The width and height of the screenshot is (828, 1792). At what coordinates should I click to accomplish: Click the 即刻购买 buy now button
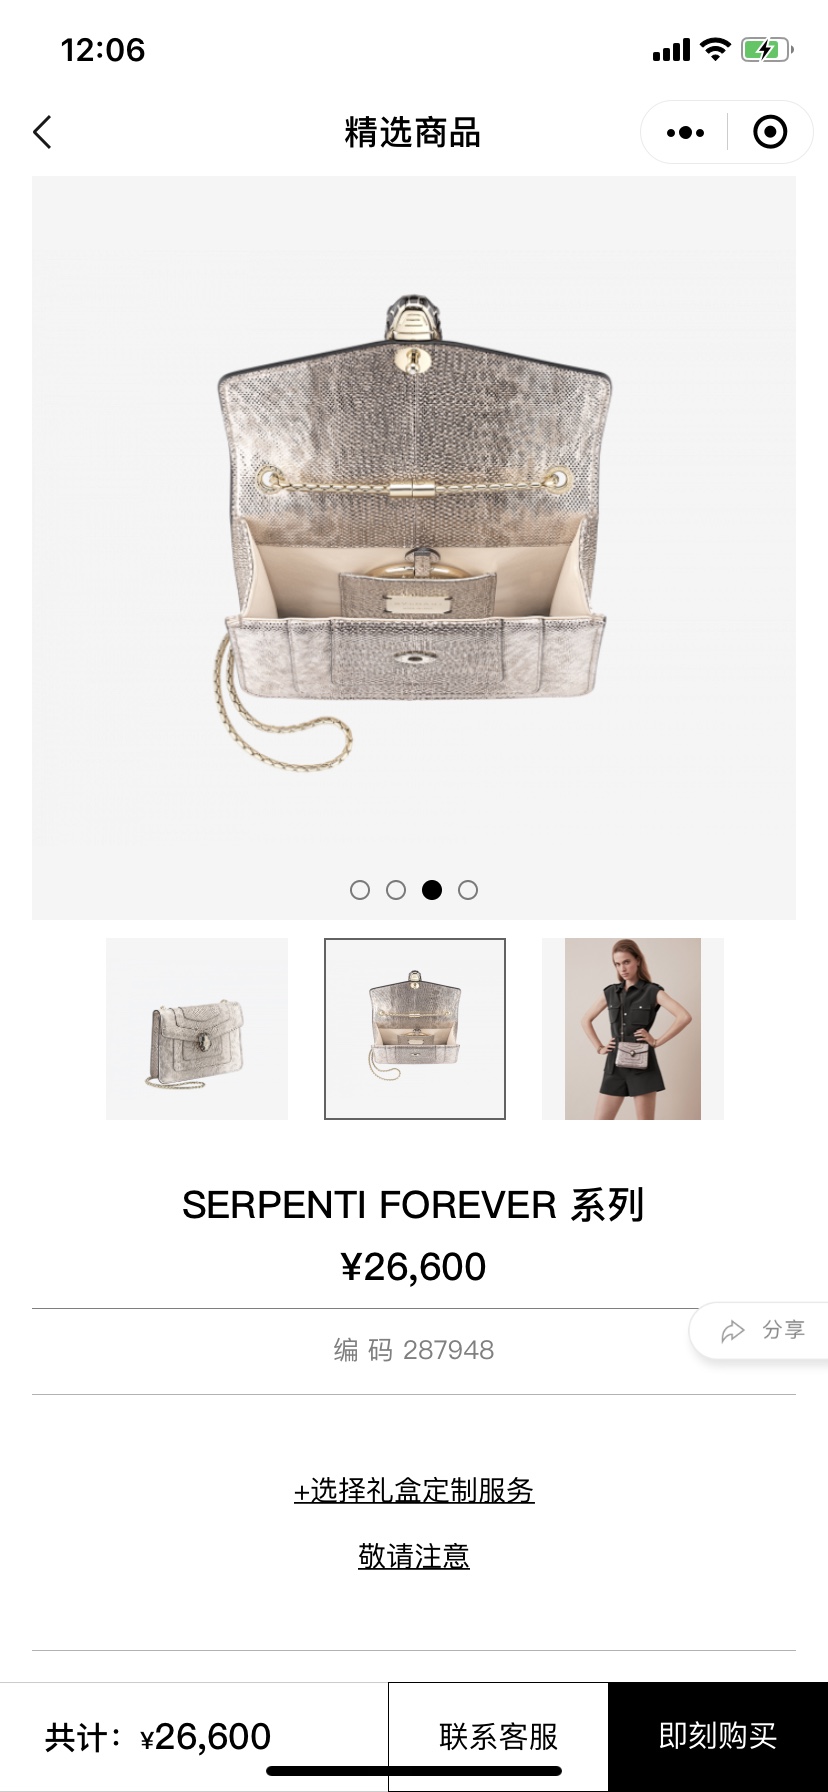point(718,1737)
